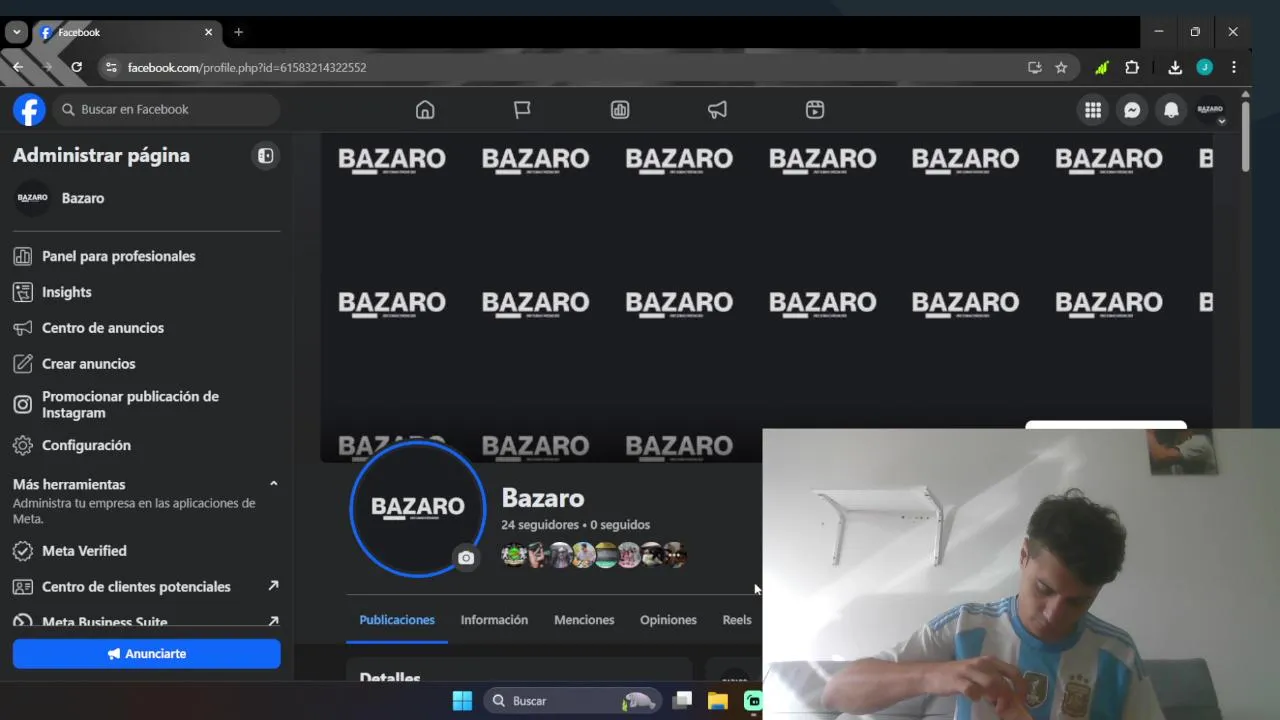The image size is (1280, 720).
Task: Open the Bazaro account profile menu
Action: [x=1210, y=110]
